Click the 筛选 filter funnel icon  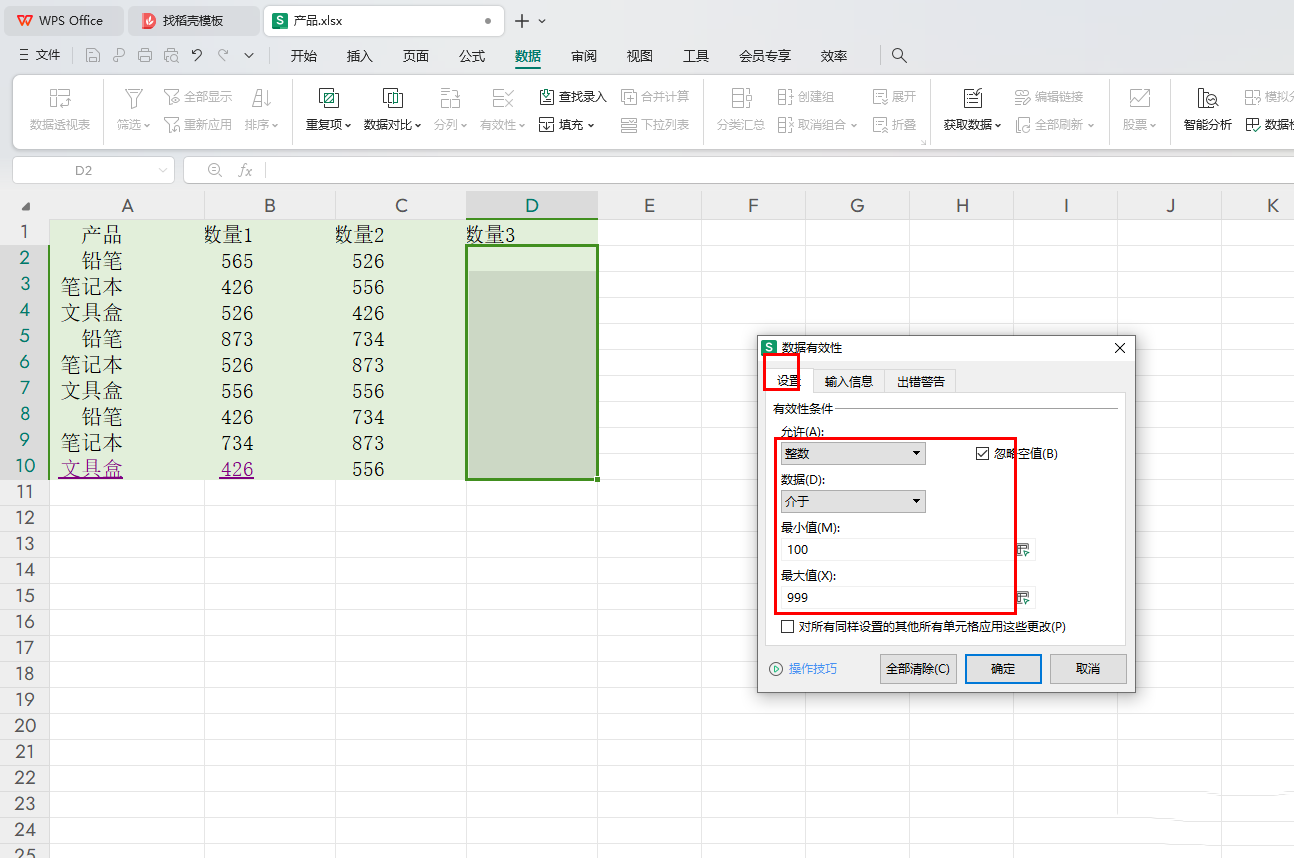point(133,98)
